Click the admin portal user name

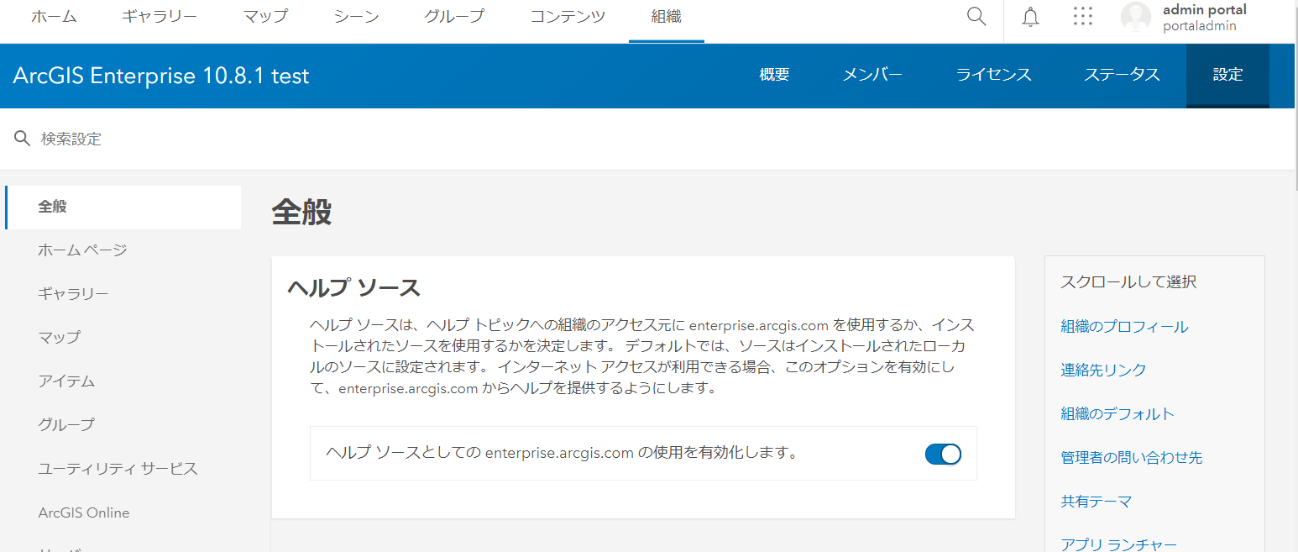(1204, 10)
